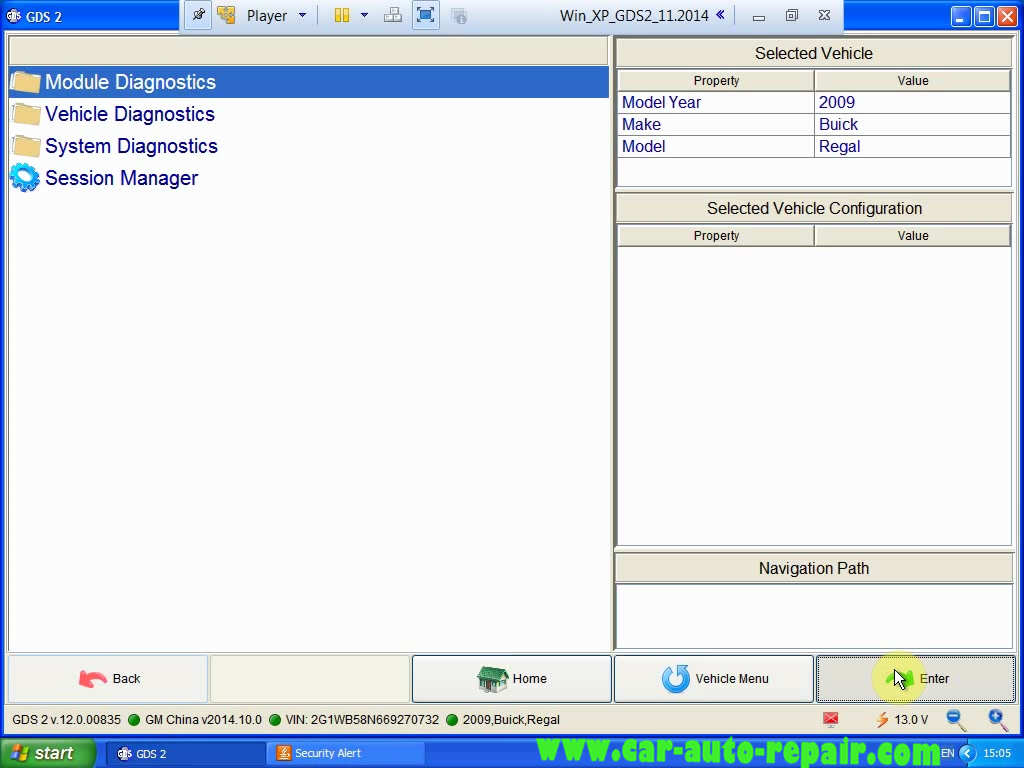The image size is (1024, 768).
Task: Go back with the Back button
Action: click(x=108, y=679)
